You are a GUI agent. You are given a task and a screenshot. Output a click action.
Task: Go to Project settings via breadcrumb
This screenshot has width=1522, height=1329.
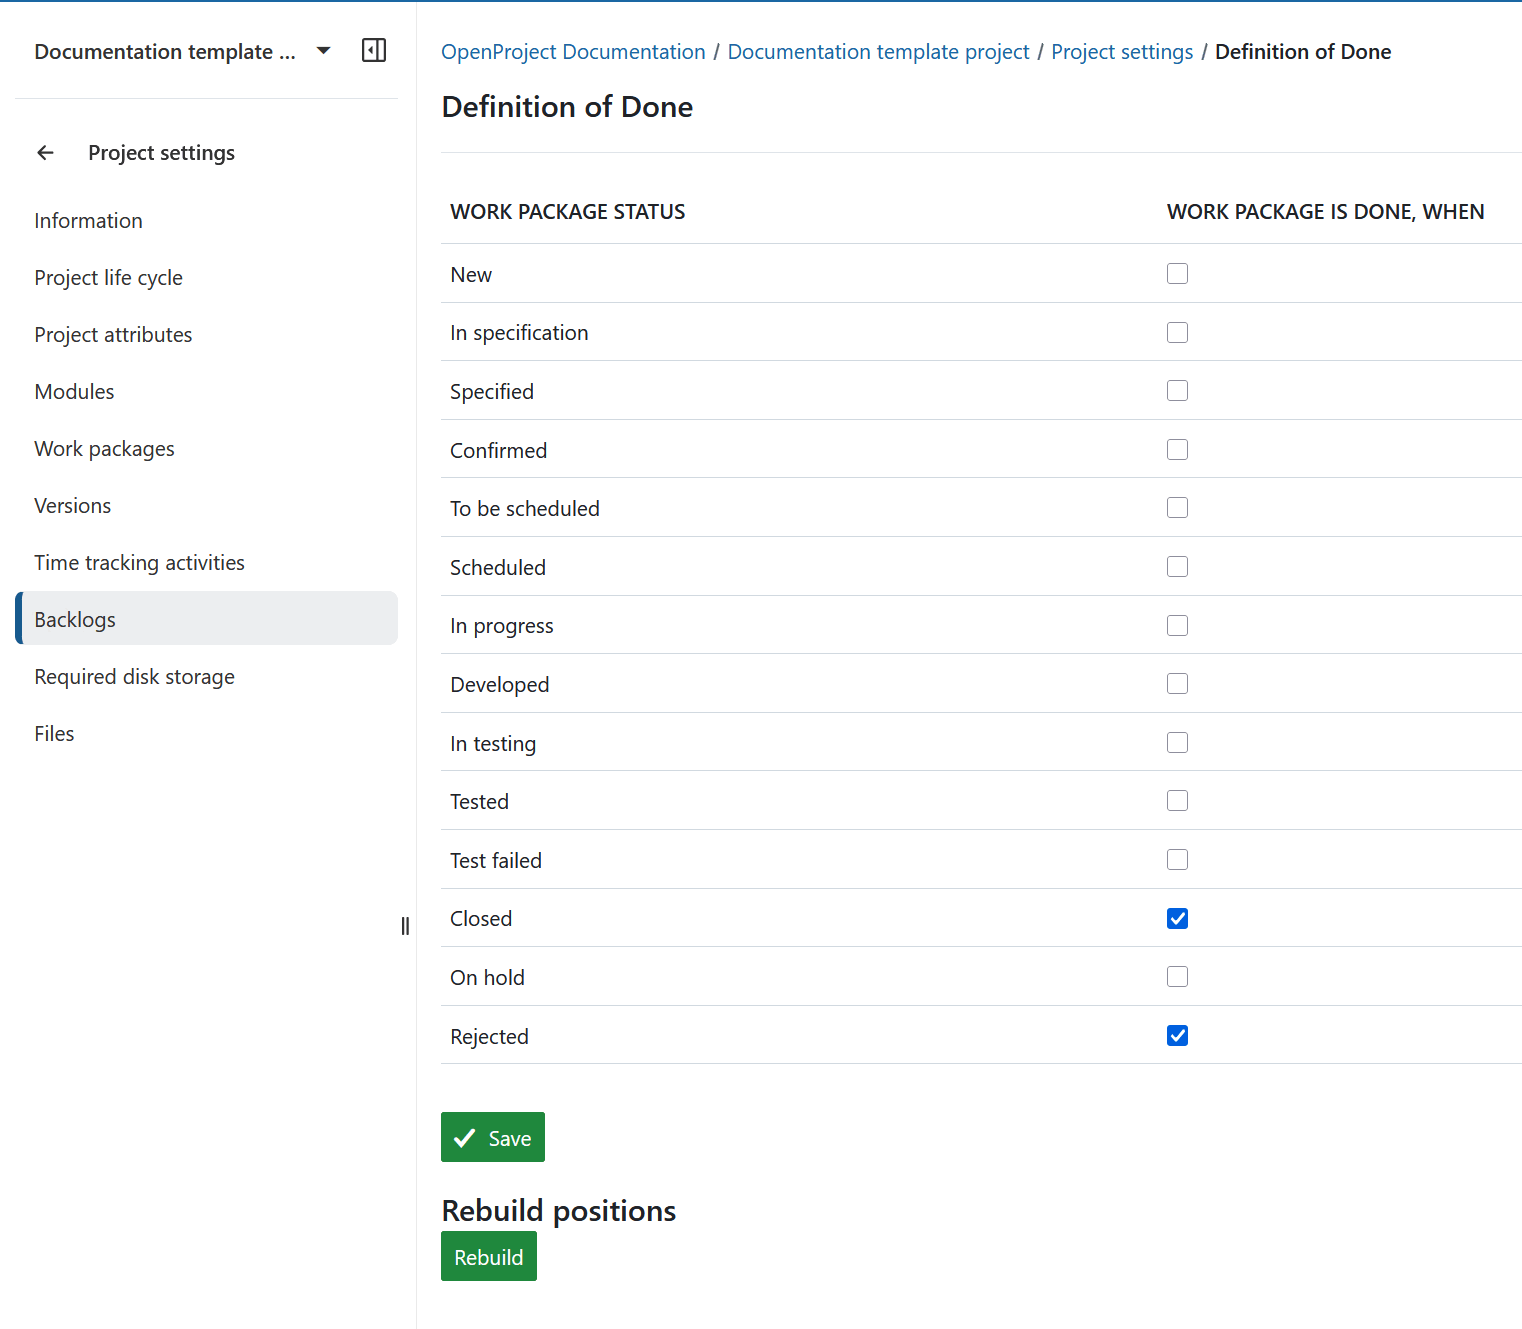point(1121,51)
